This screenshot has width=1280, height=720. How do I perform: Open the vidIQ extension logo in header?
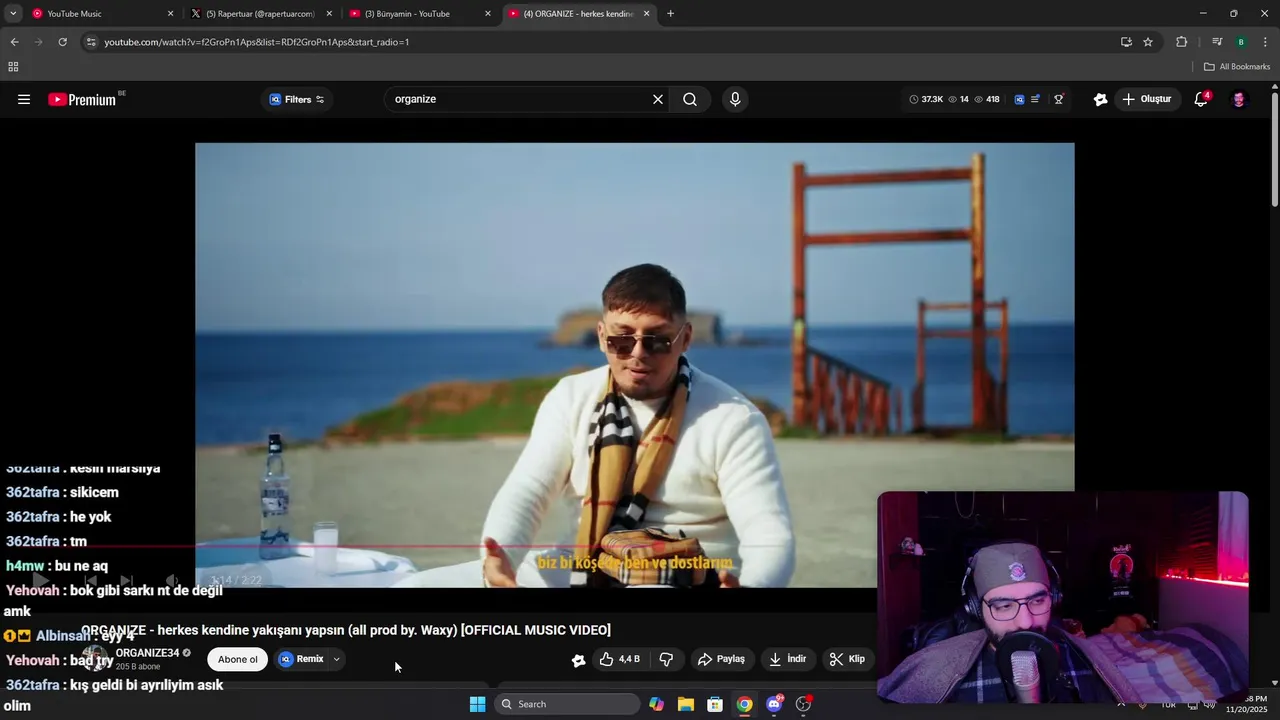click(x=1019, y=99)
